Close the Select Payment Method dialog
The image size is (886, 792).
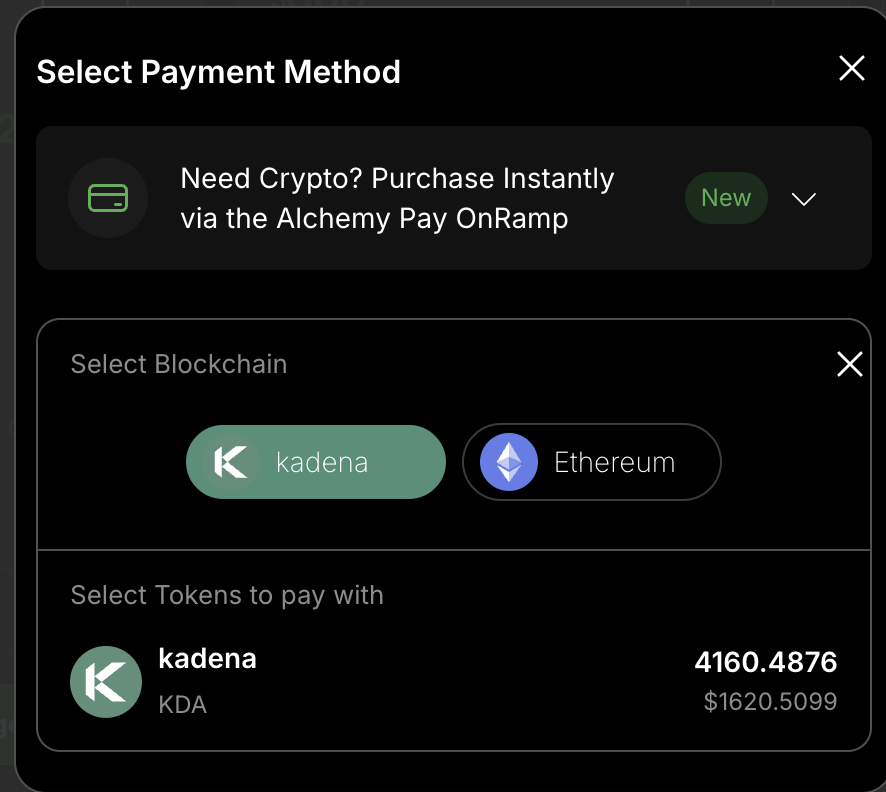pyautogui.click(x=851, y=68)
